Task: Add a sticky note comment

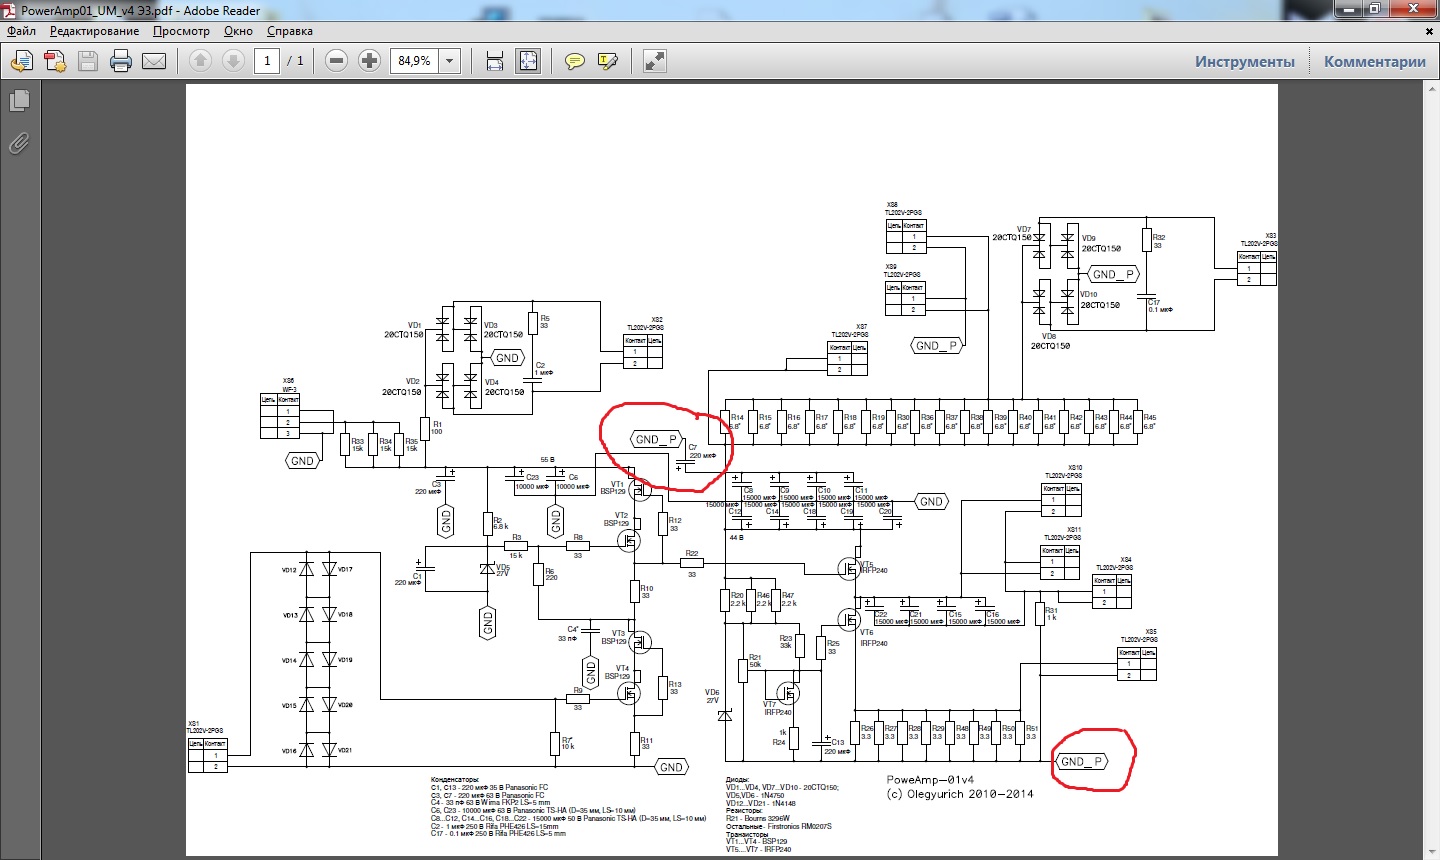Action: pyautogui.click(x=575, y=62)
